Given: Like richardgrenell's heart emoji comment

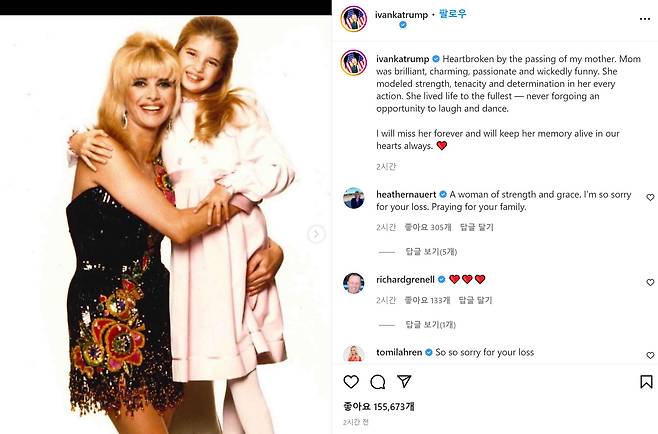Looking at the screenshot, I should (x=650, y=282).
